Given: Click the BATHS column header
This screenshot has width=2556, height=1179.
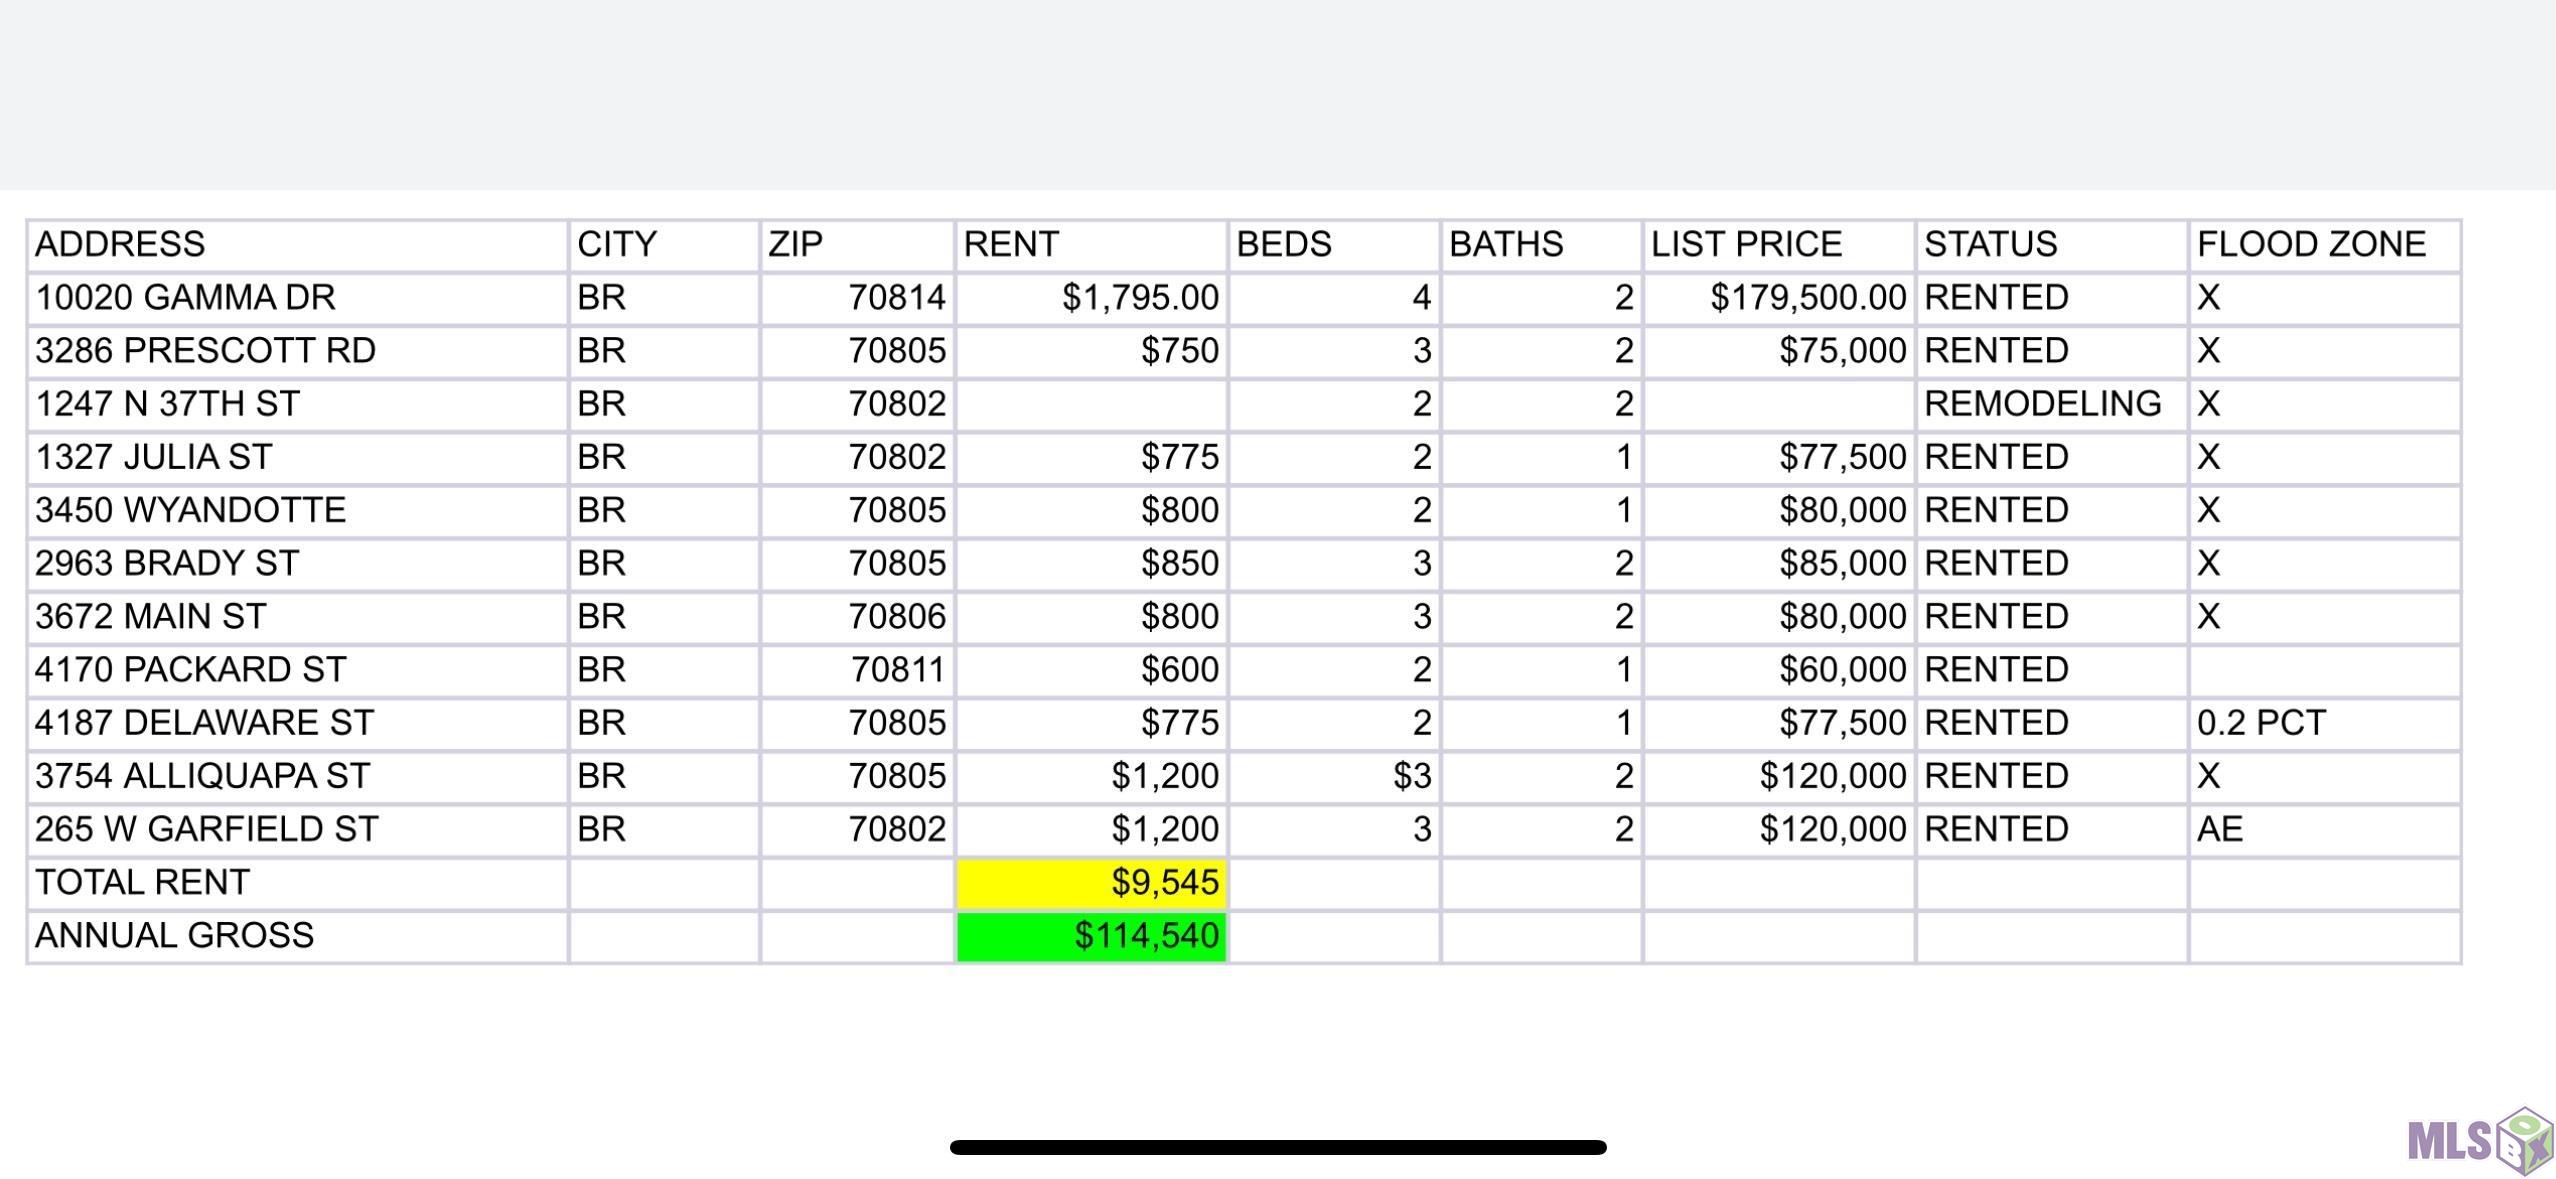Looking at the screenshot, I should pyautogui.click(x=1540, y=245).
